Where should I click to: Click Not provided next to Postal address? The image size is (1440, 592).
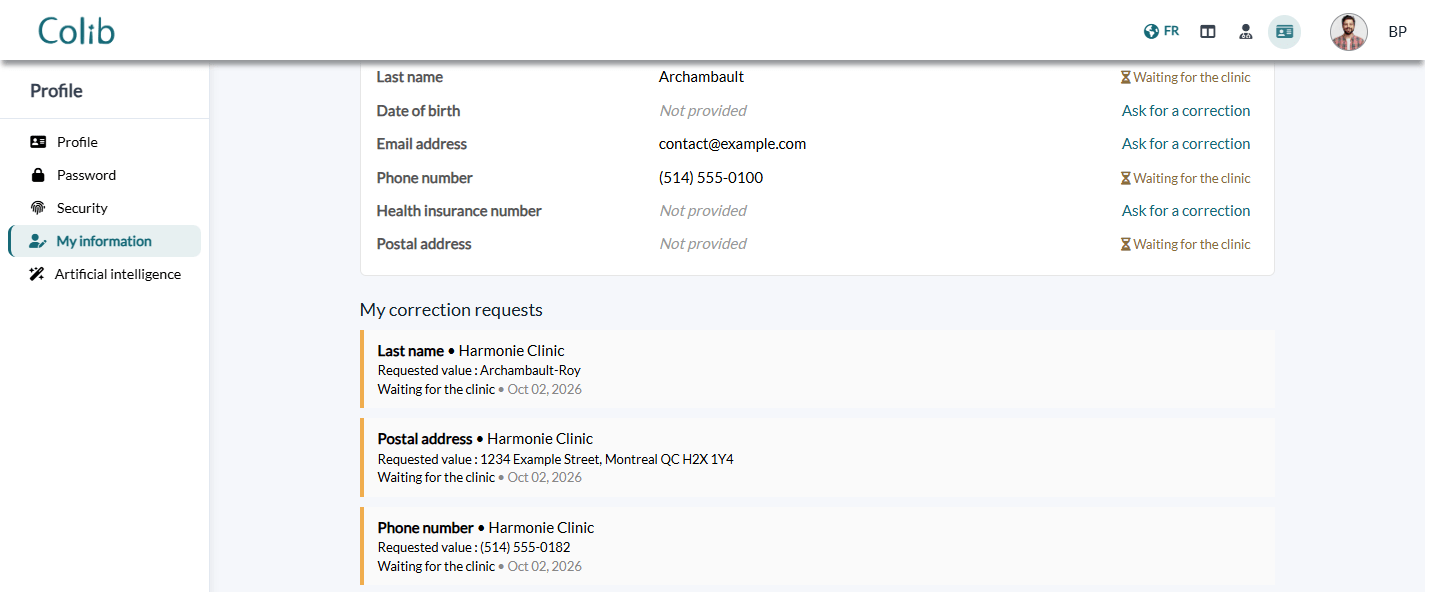pos(703,244)
